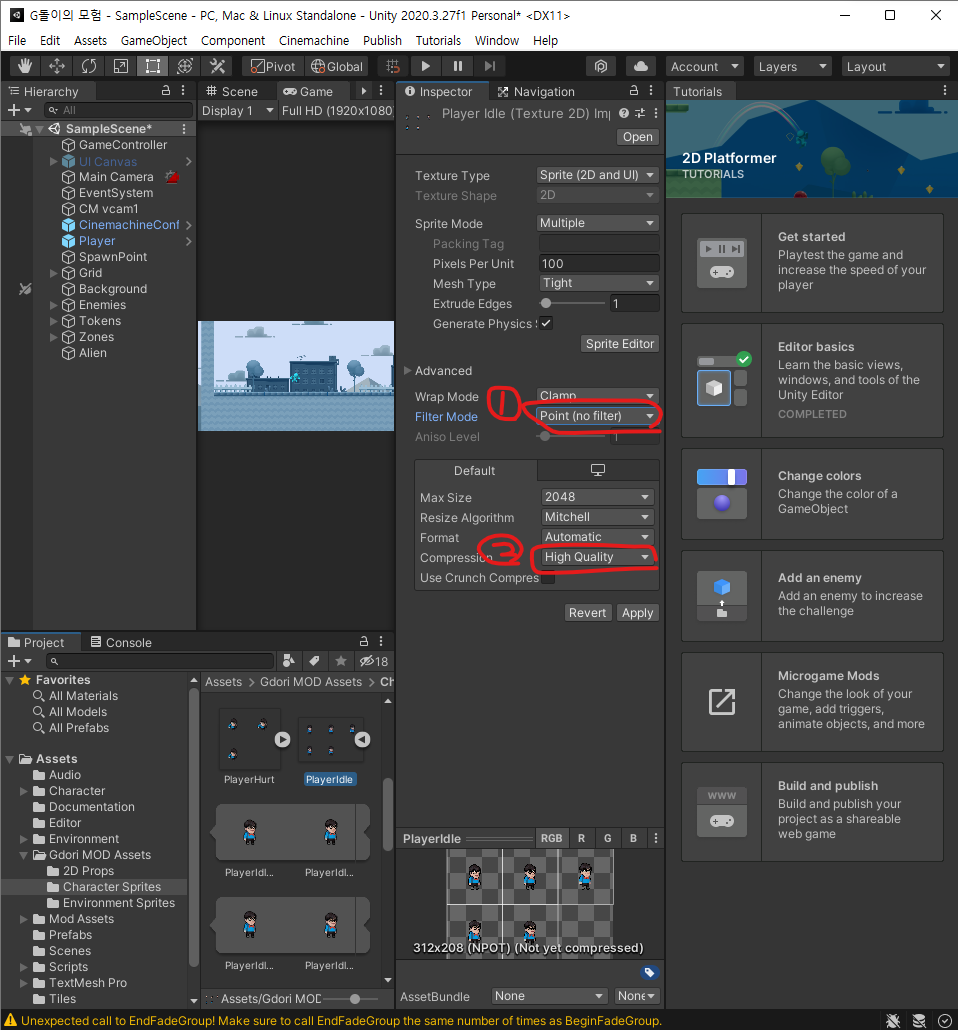958x1030 pixels.
Task: Open Inspector preset selector icon
Action: (640, 113)
